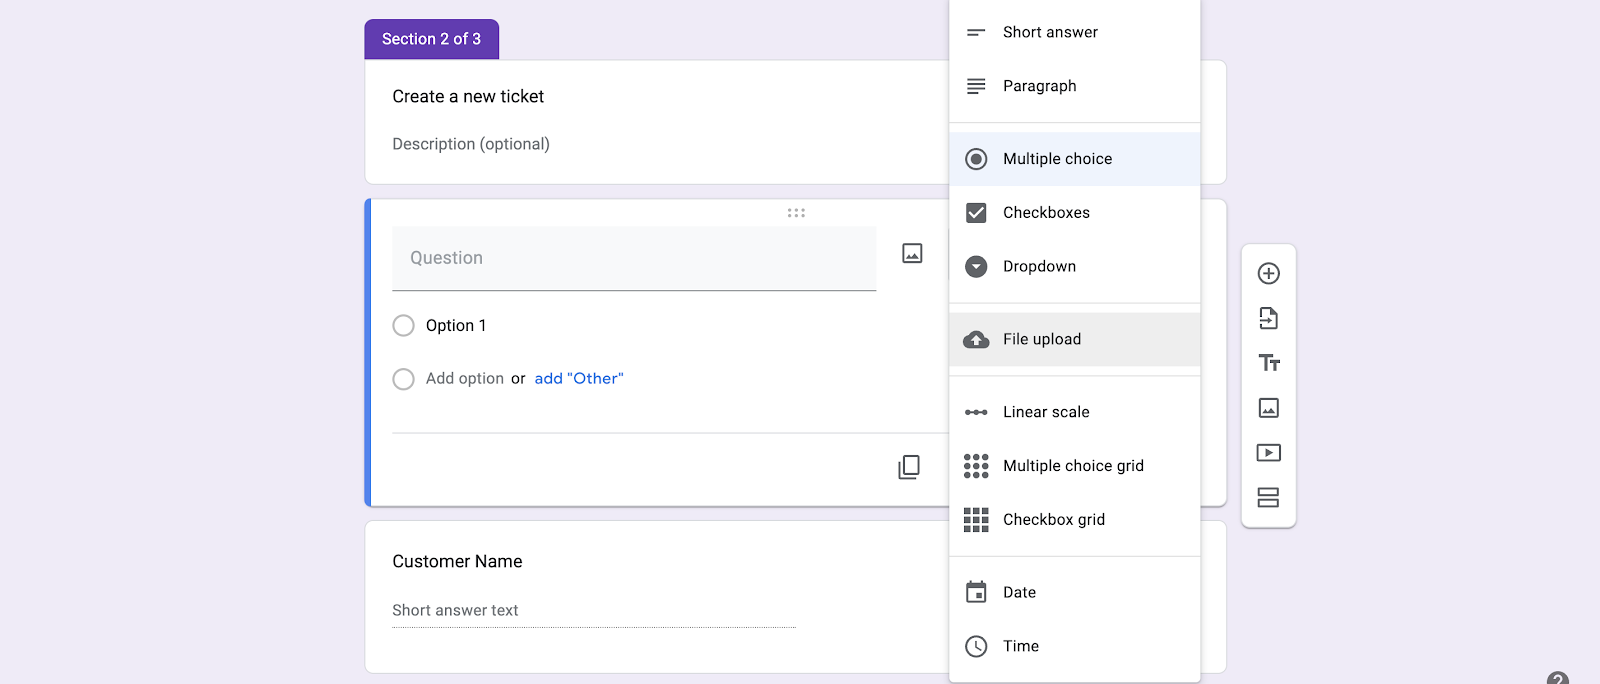1600x684 pixels.
Task: Select Multiple choice in type menu
Action: click(1074, 159)
